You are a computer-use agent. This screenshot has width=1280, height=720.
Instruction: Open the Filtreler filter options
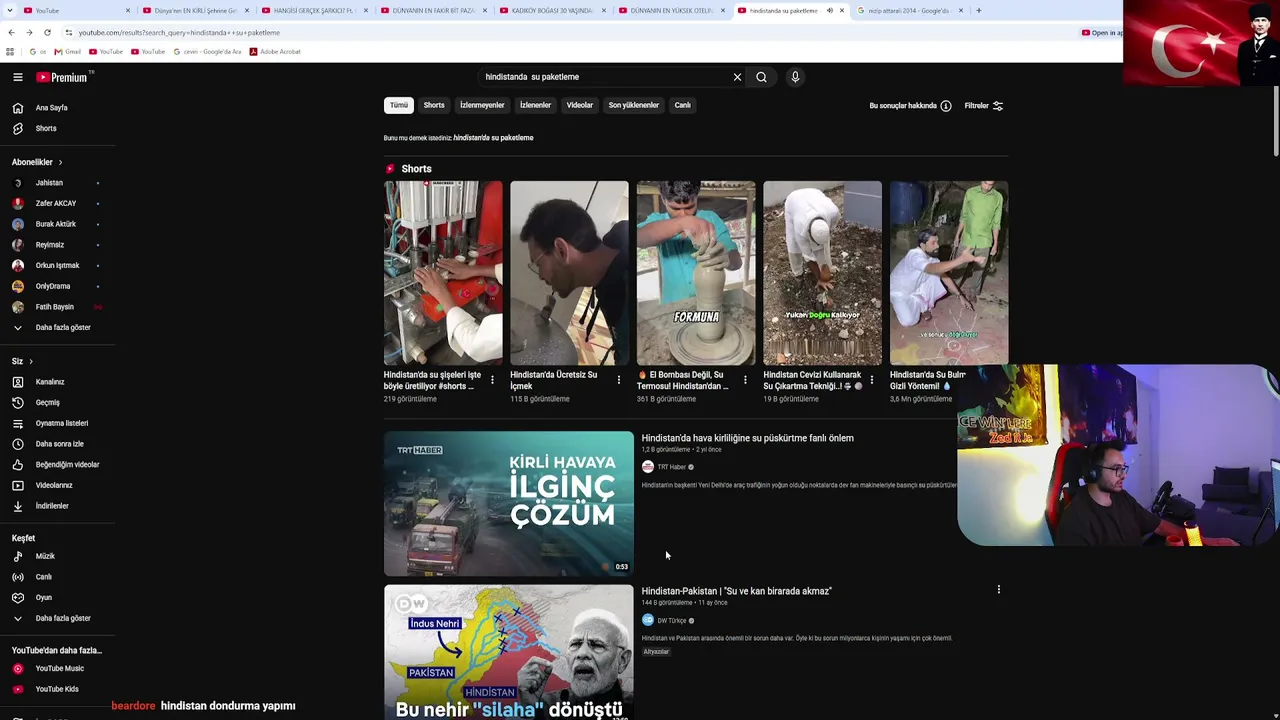(984, 106)
